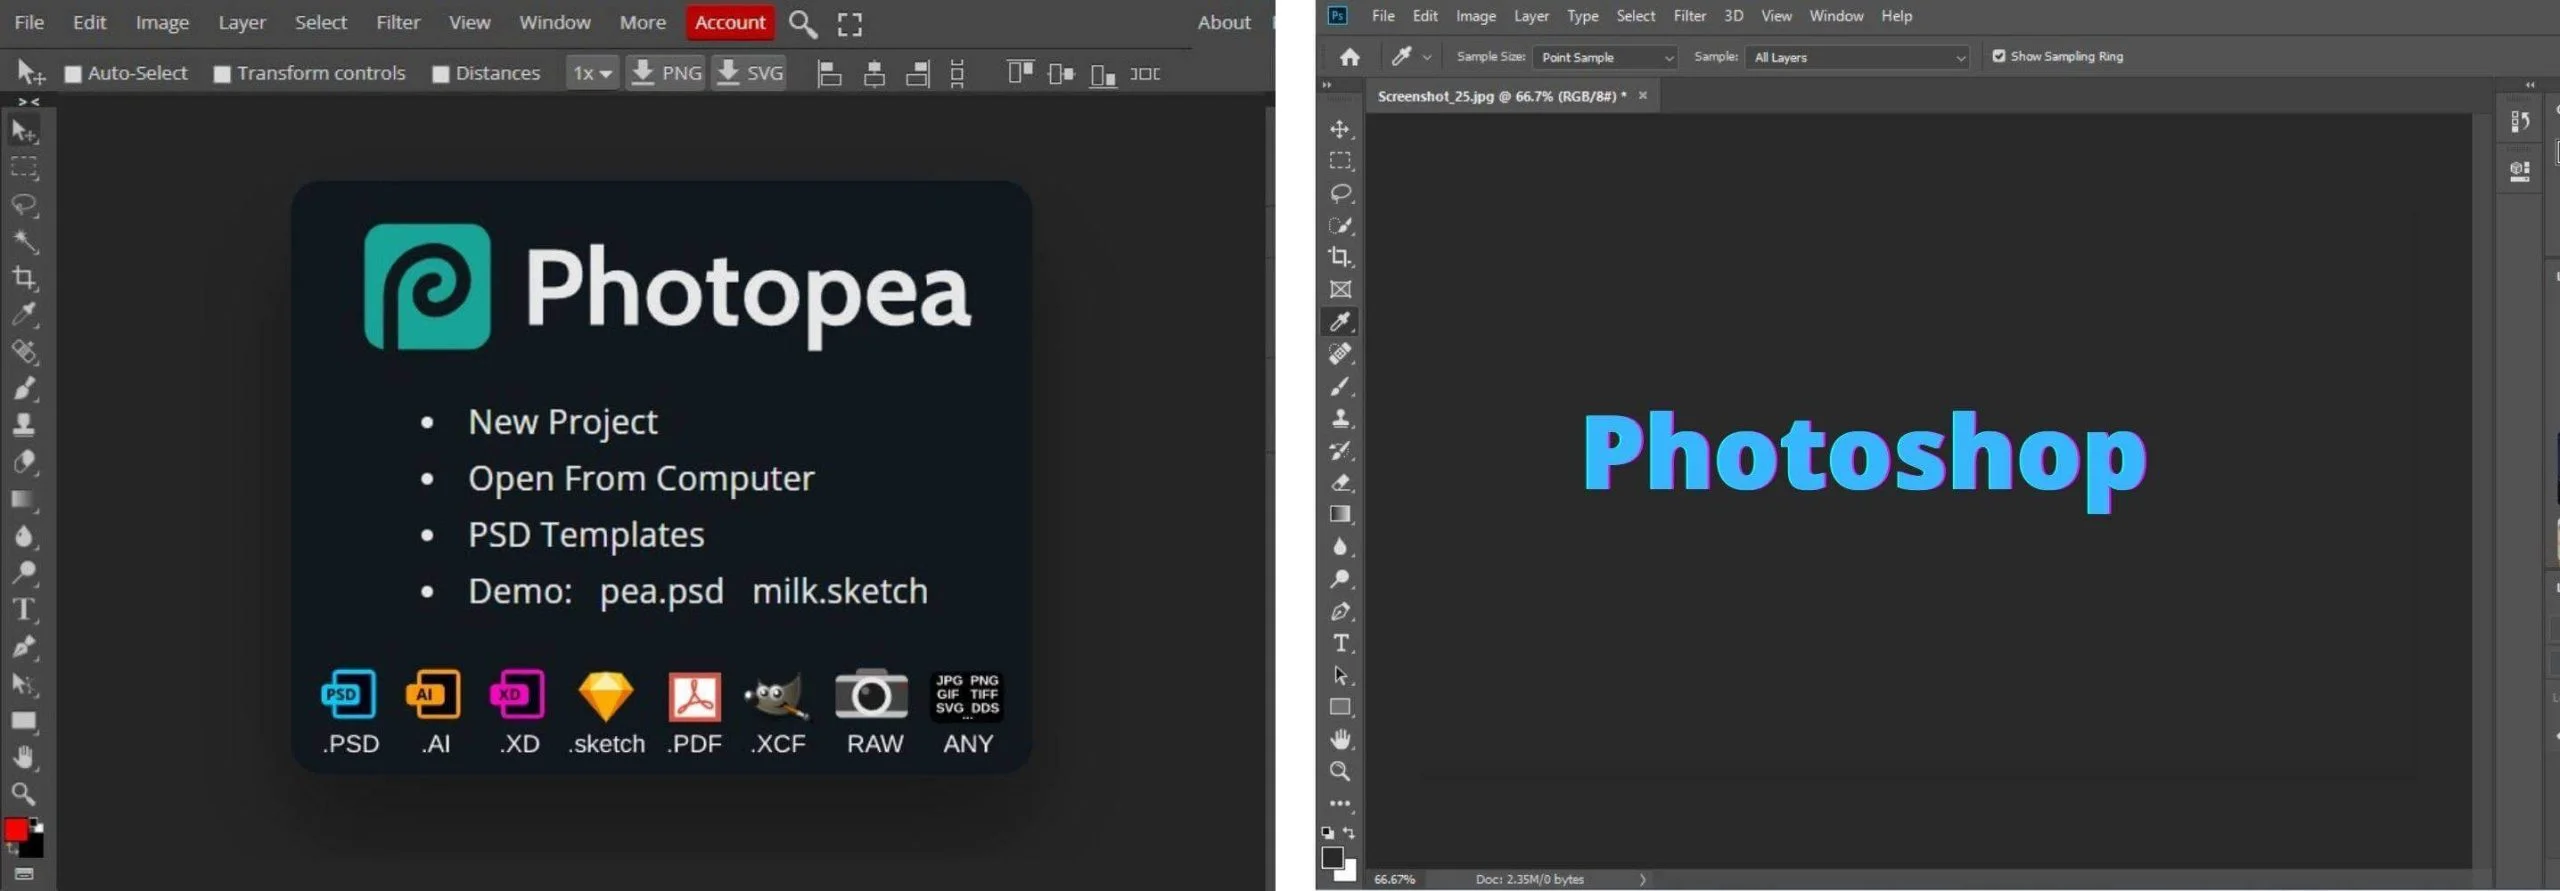Open Photoshop's Sample Size dropdown
This screenshot has width=2560, height=891.
pos(1604,57)
